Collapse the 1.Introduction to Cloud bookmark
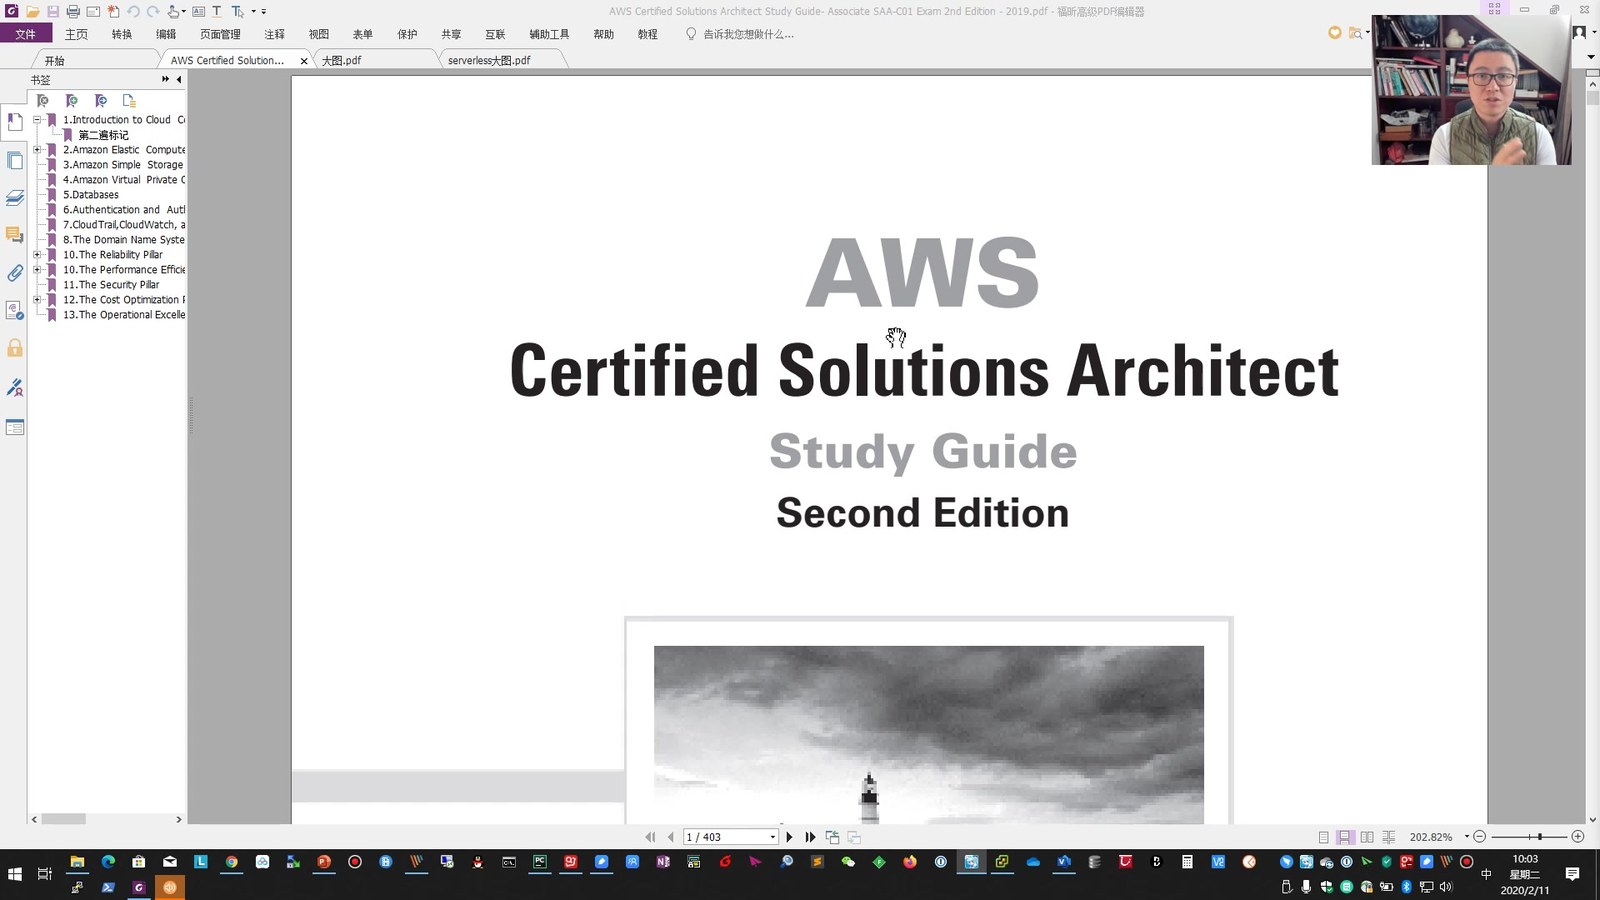This screenshot has height=900, width=1600. coord(37,120)
